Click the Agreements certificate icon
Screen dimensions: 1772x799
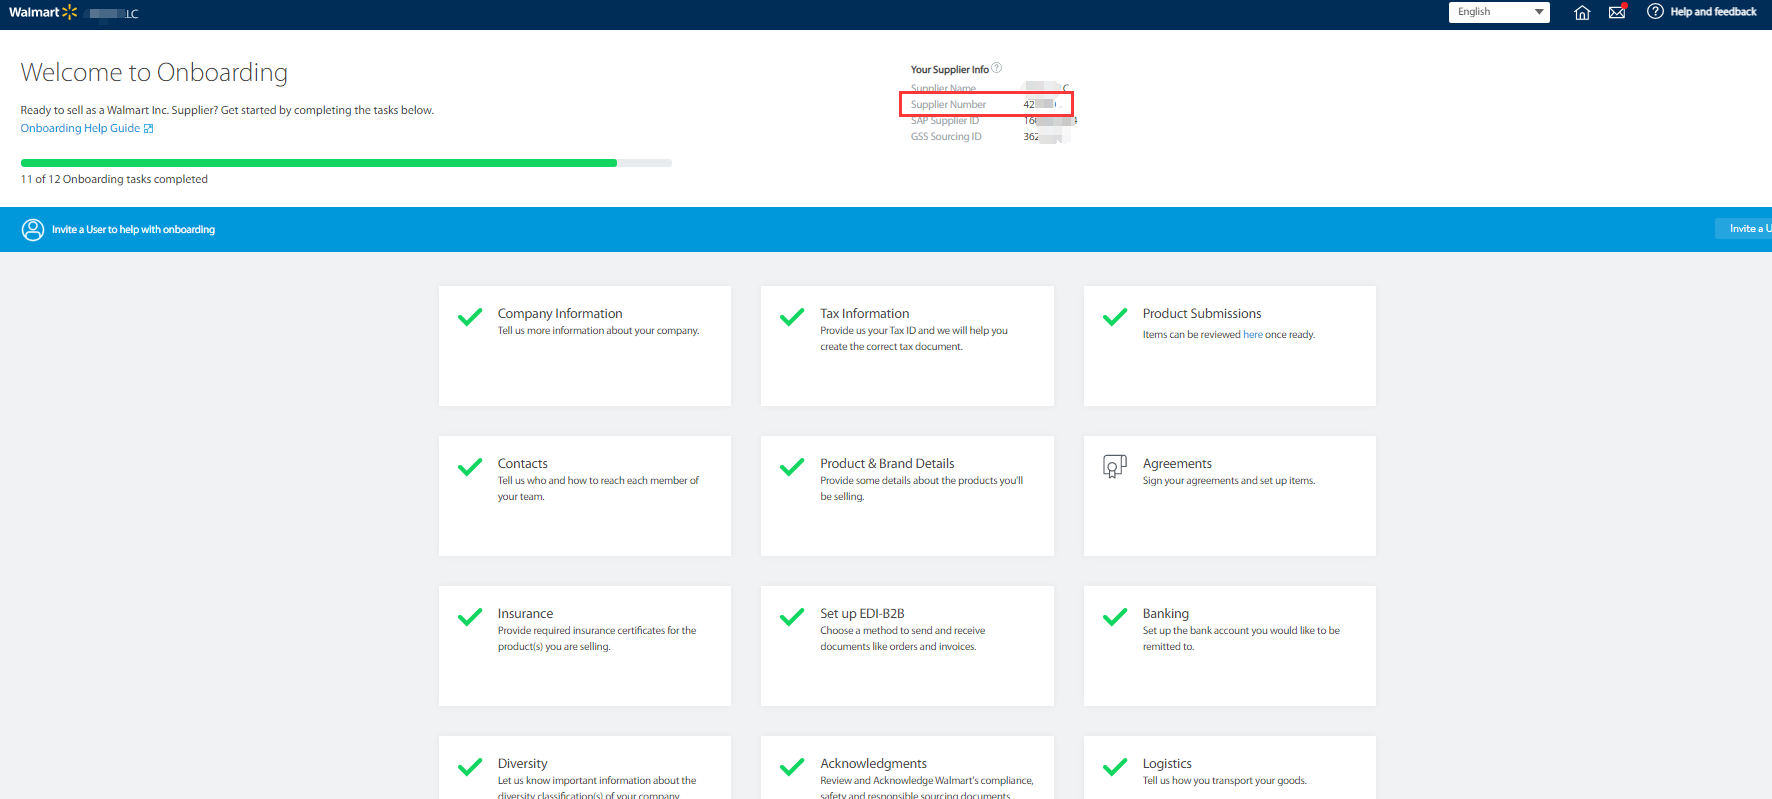click(x=1115, y=467)
